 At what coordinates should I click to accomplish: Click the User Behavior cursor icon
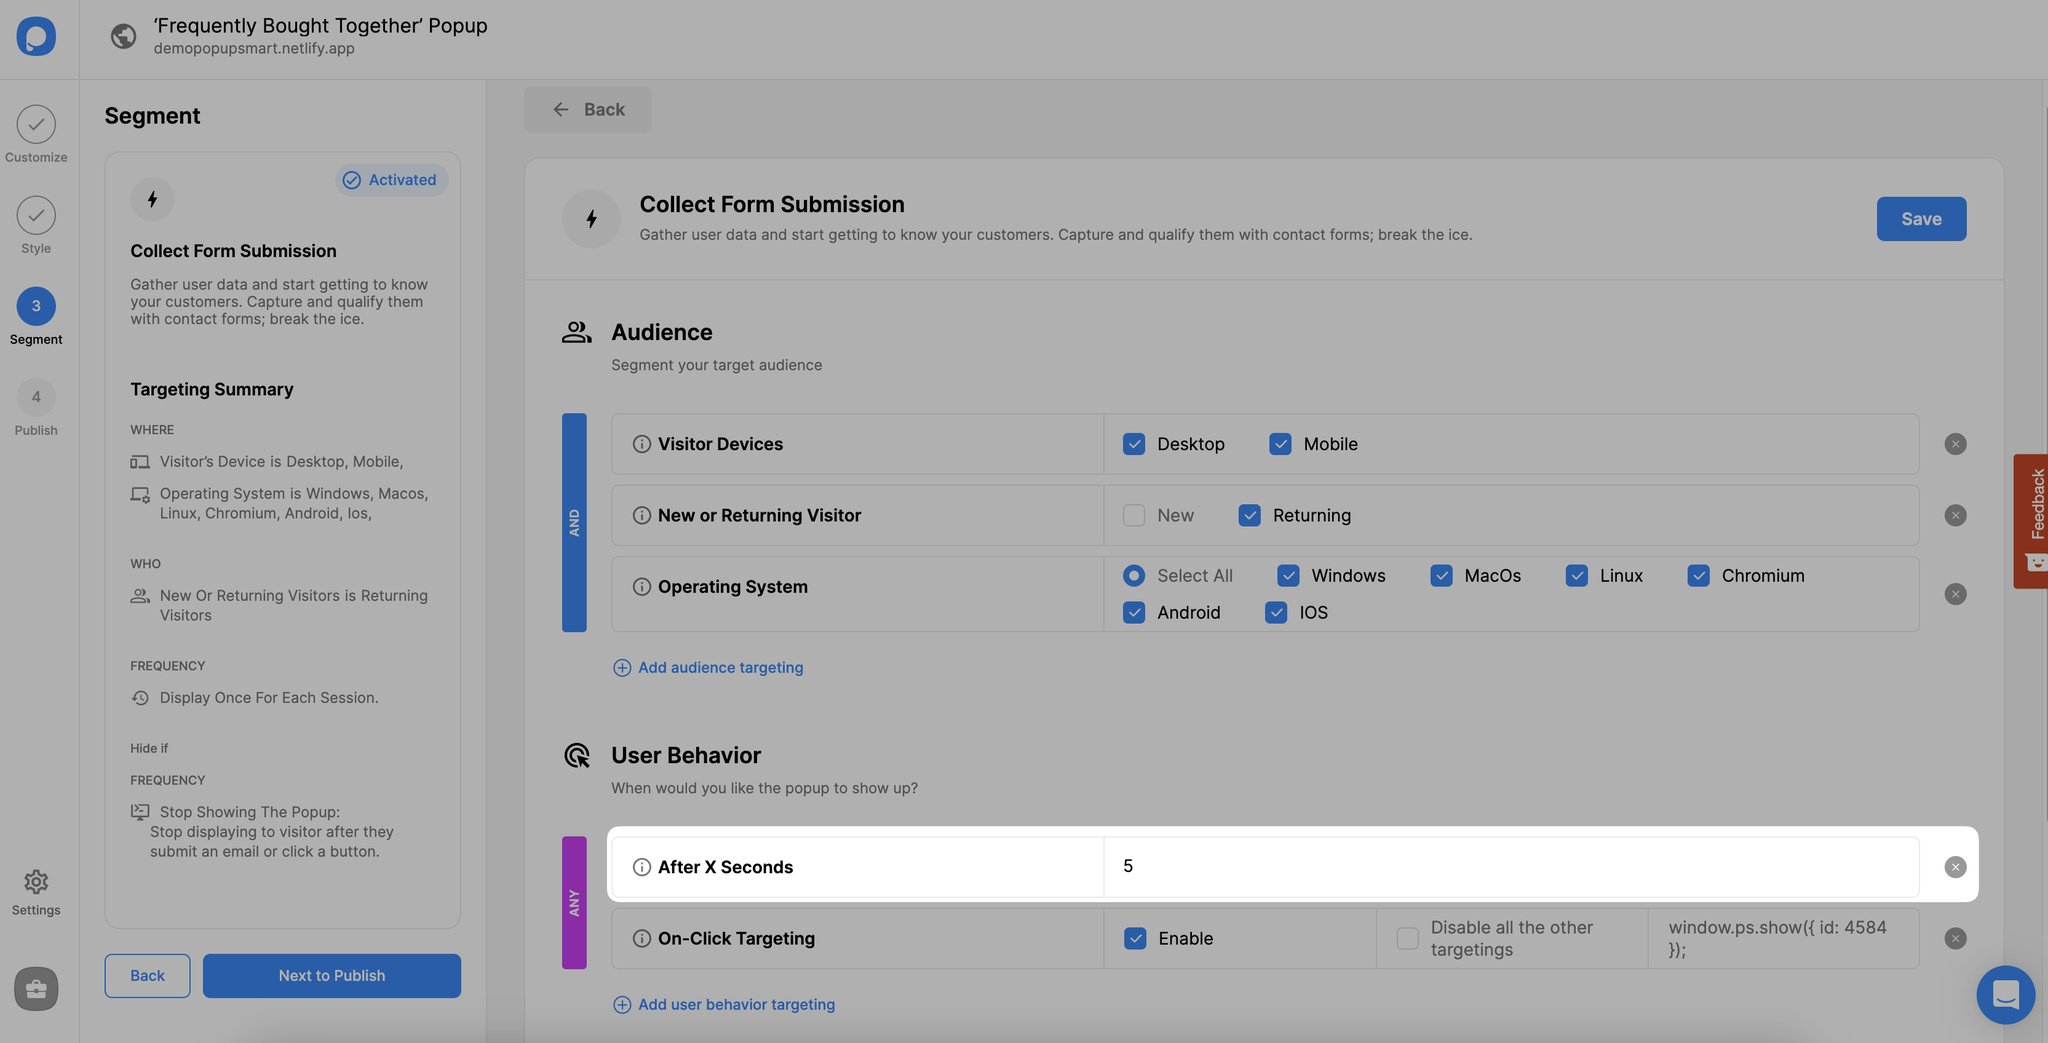click(577, 755)
